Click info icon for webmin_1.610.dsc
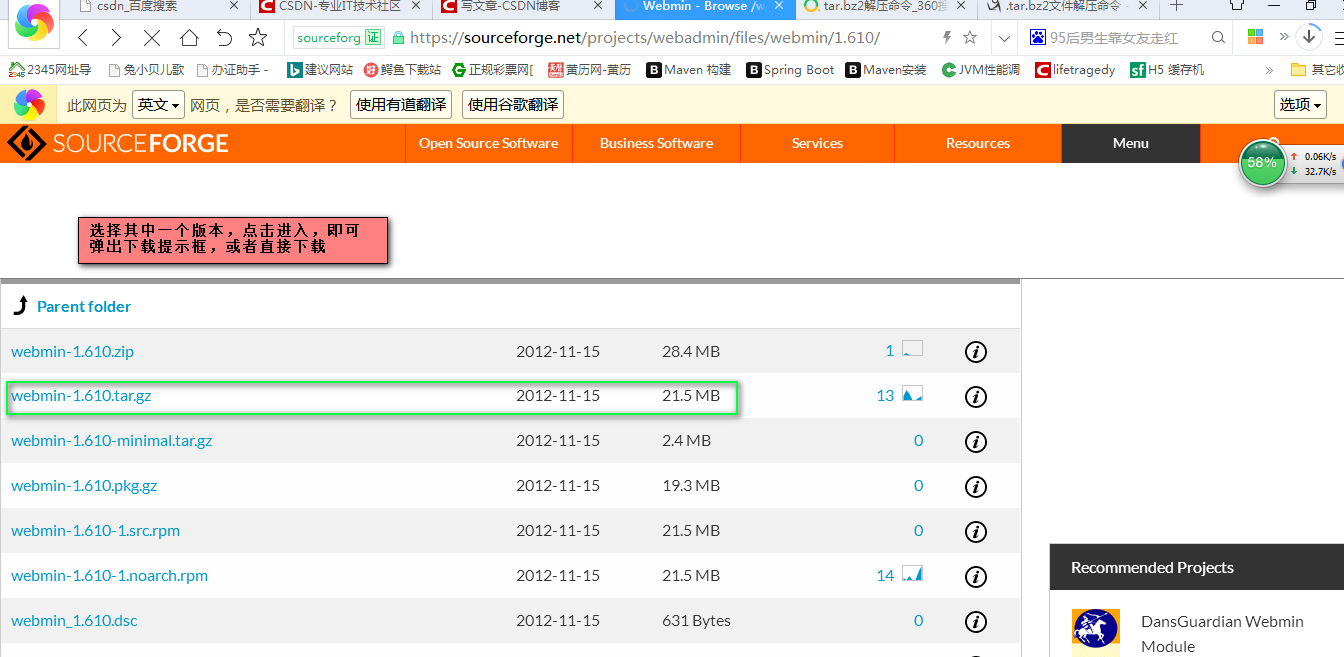 pos(976,622)
